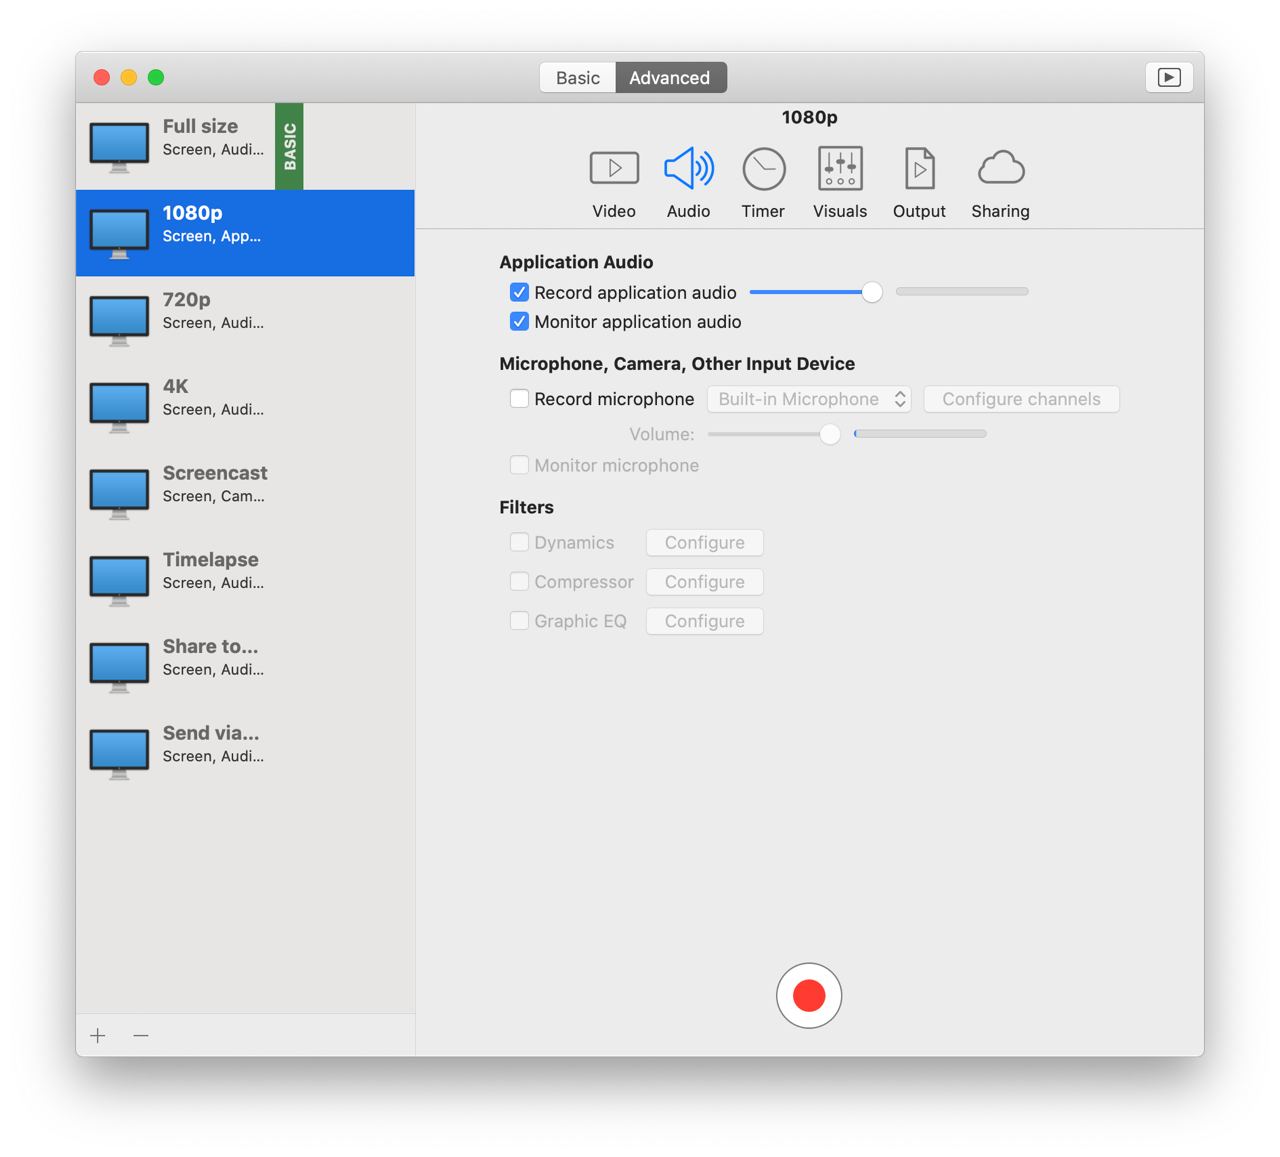Select the Audio speaker icon
This screenshot has height=1157, width=1280.
pyautogui.click(x=689, y=168)
